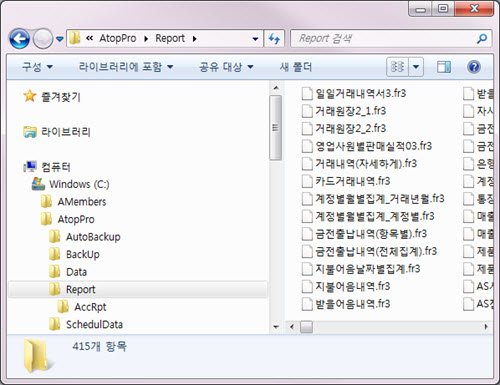Select file 계정별월별집계_계정별.fr3
Screen dimensions: 500x385
point(368,216)
